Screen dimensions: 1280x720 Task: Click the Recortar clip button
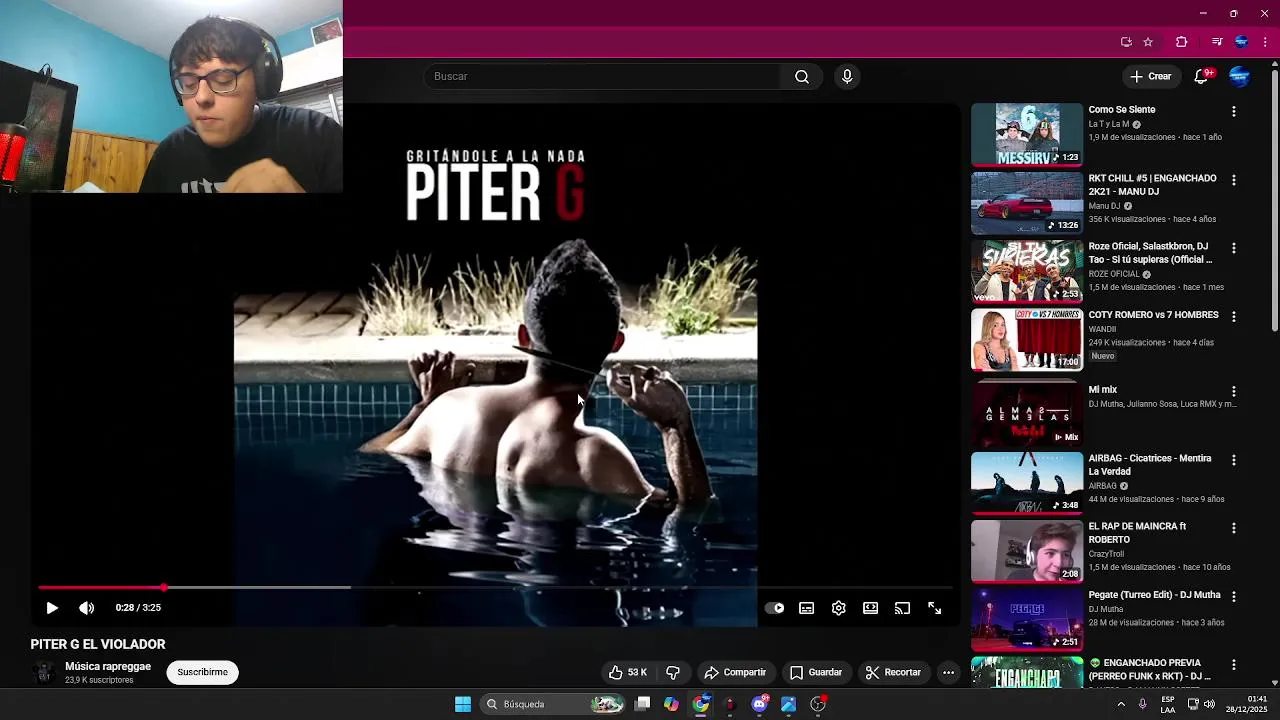point(893,673)
